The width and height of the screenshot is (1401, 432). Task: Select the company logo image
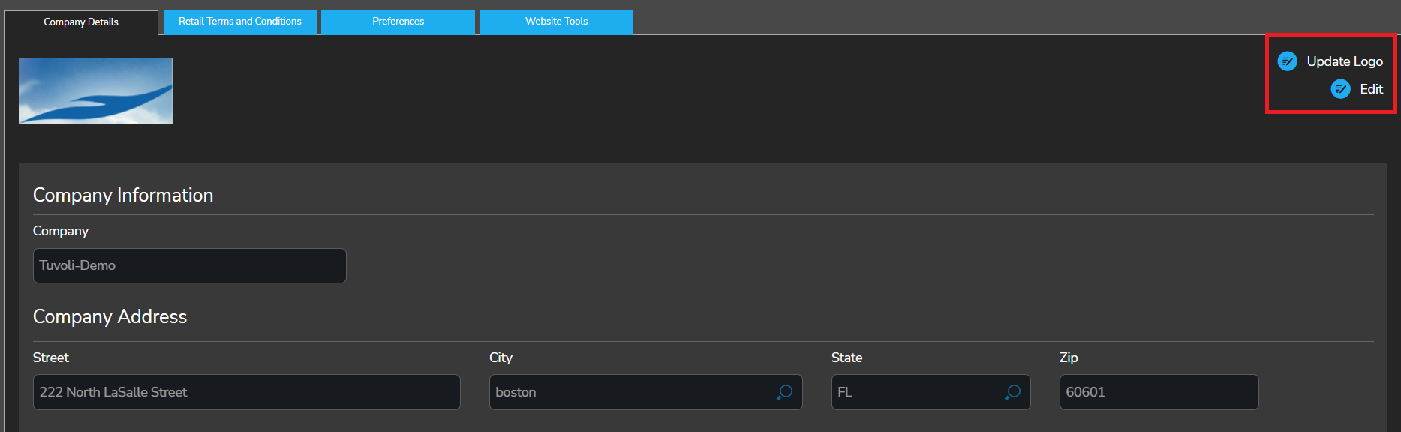96,91
